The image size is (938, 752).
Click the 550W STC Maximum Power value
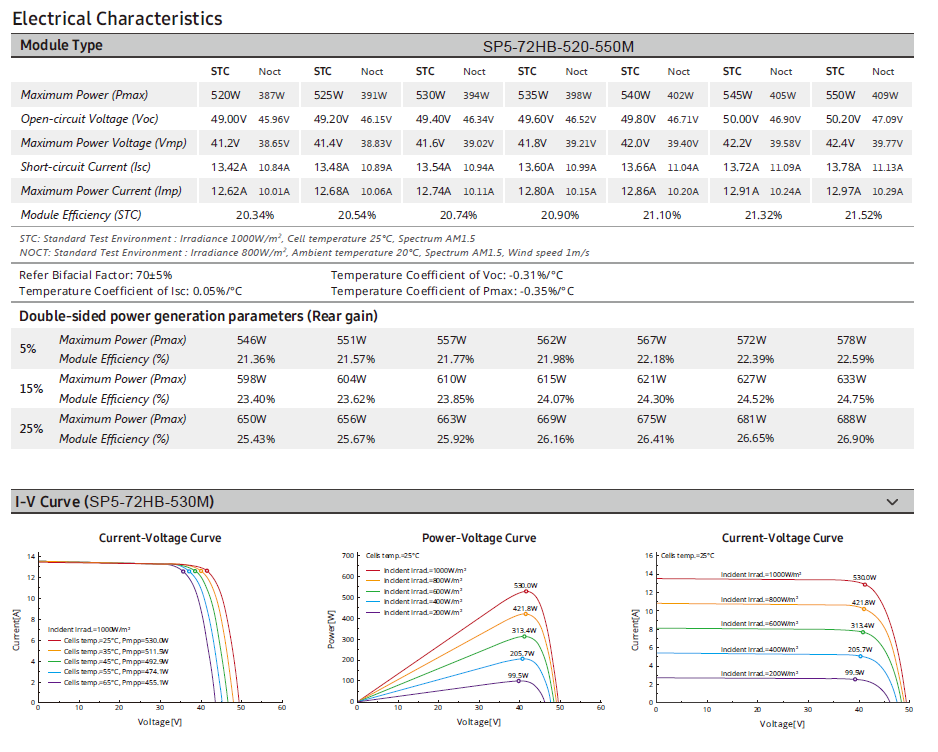click(x=840, y=95)
